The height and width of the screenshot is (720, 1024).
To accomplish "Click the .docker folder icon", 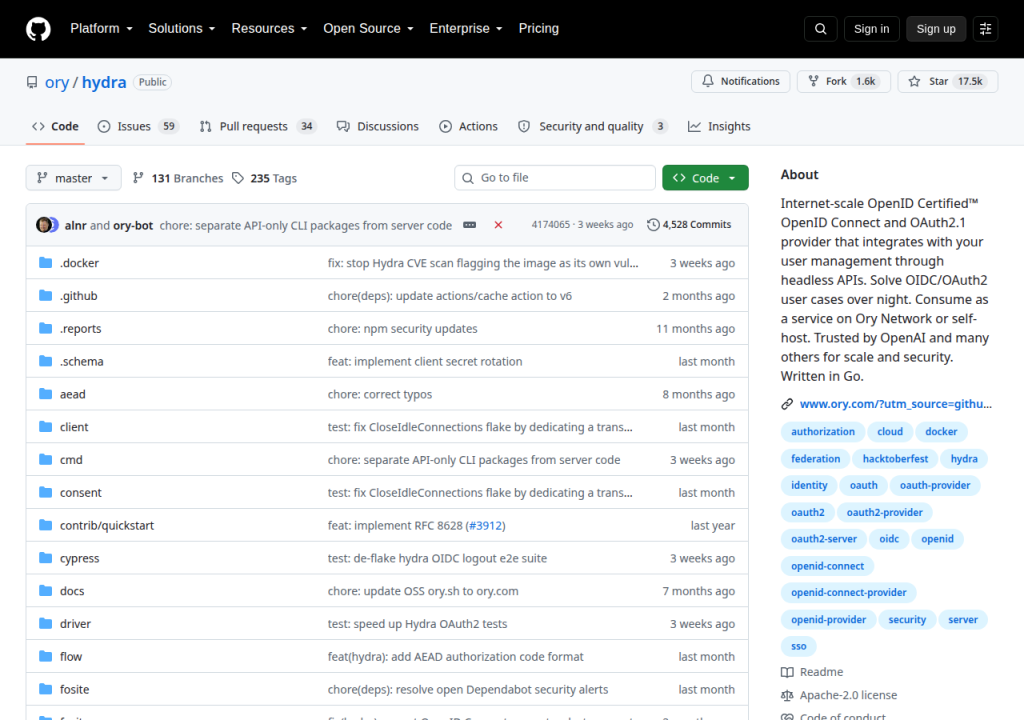I will point(45,263).
